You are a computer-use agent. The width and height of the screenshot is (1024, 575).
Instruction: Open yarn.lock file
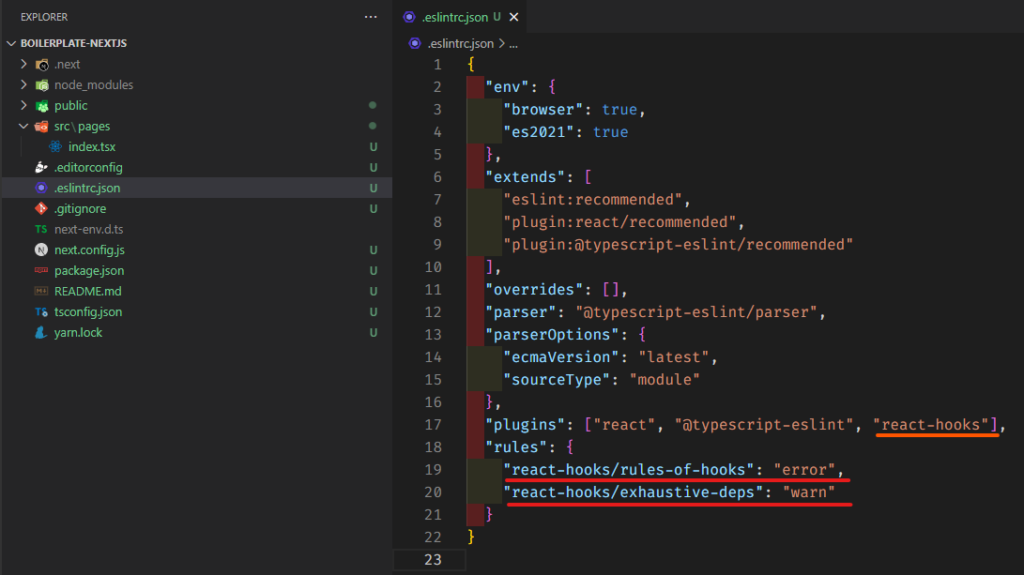coord(78,333)
